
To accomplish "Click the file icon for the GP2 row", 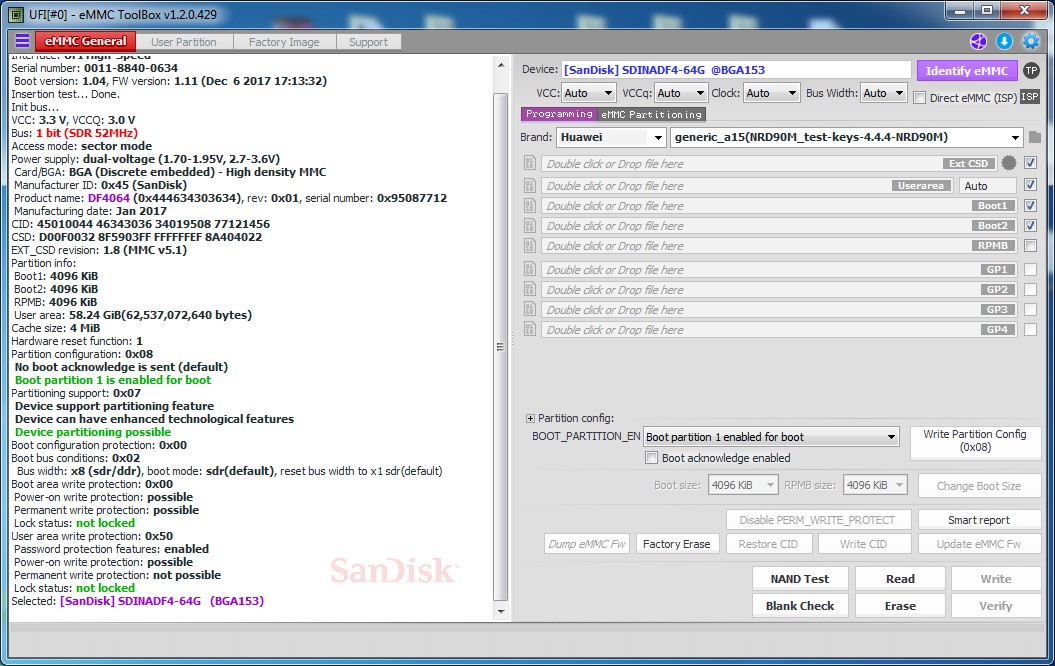I will [x=530, y=289].
